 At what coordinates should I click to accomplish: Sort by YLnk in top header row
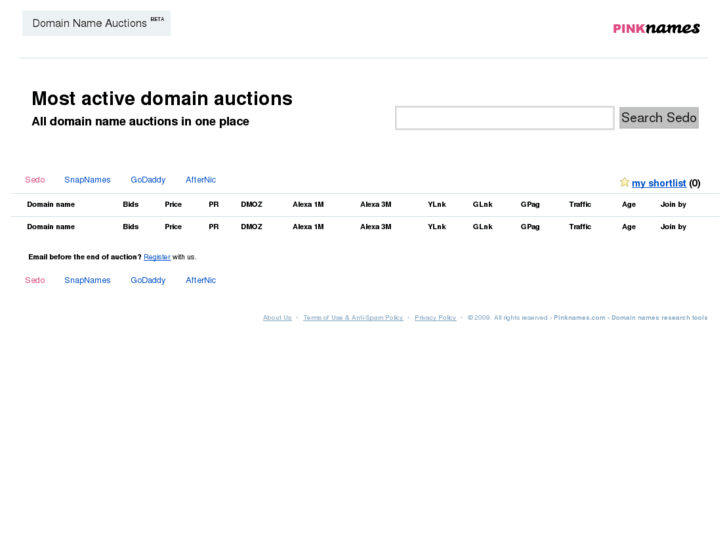(x=437, y=205)
